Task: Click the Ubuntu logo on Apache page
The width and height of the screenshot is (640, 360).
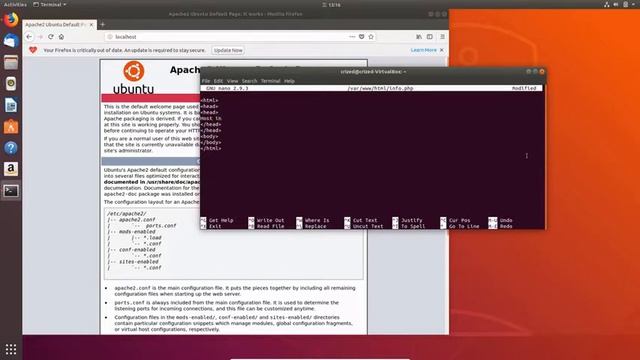Action: [x=133, y=78]
